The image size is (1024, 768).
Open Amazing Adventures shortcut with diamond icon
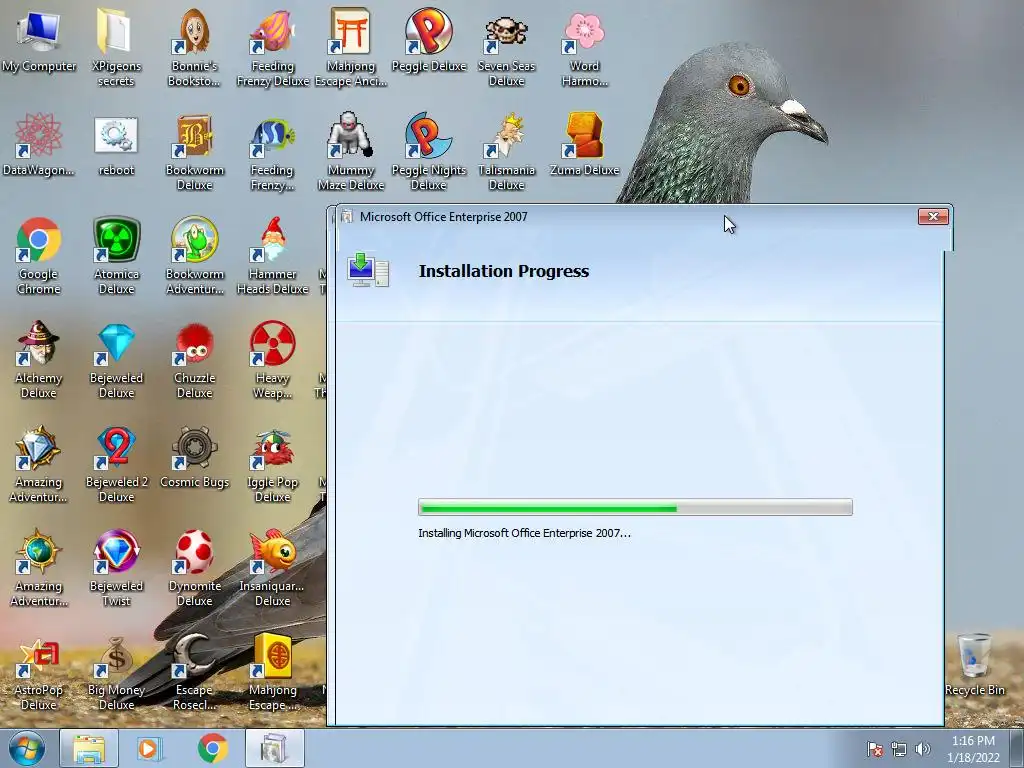tap(39, 464)
